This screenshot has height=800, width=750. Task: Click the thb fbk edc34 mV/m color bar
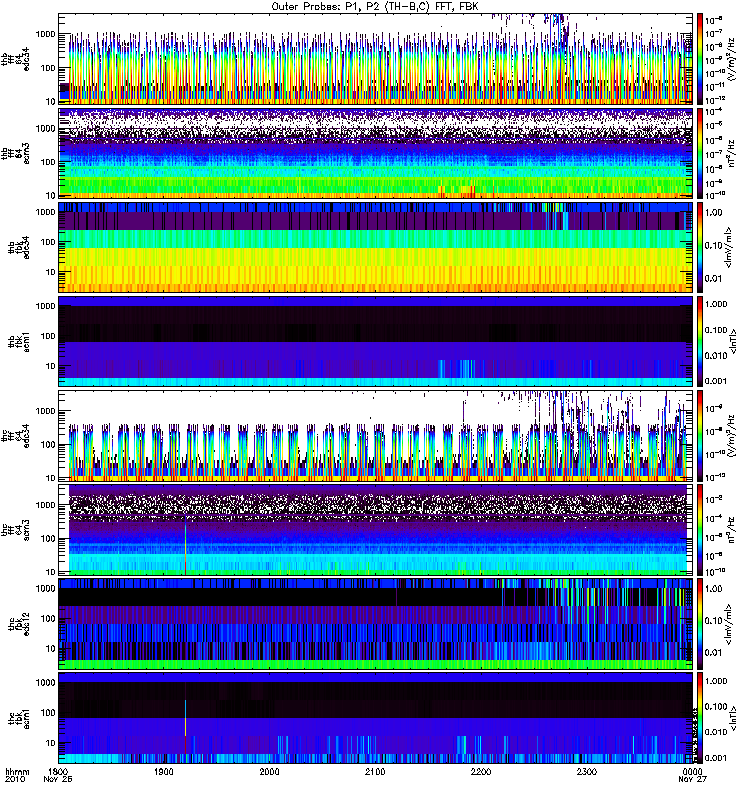[700, 247]
